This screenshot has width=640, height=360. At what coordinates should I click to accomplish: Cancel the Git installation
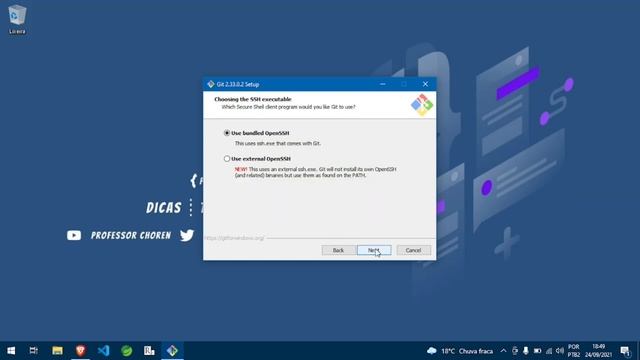[413, 250]
